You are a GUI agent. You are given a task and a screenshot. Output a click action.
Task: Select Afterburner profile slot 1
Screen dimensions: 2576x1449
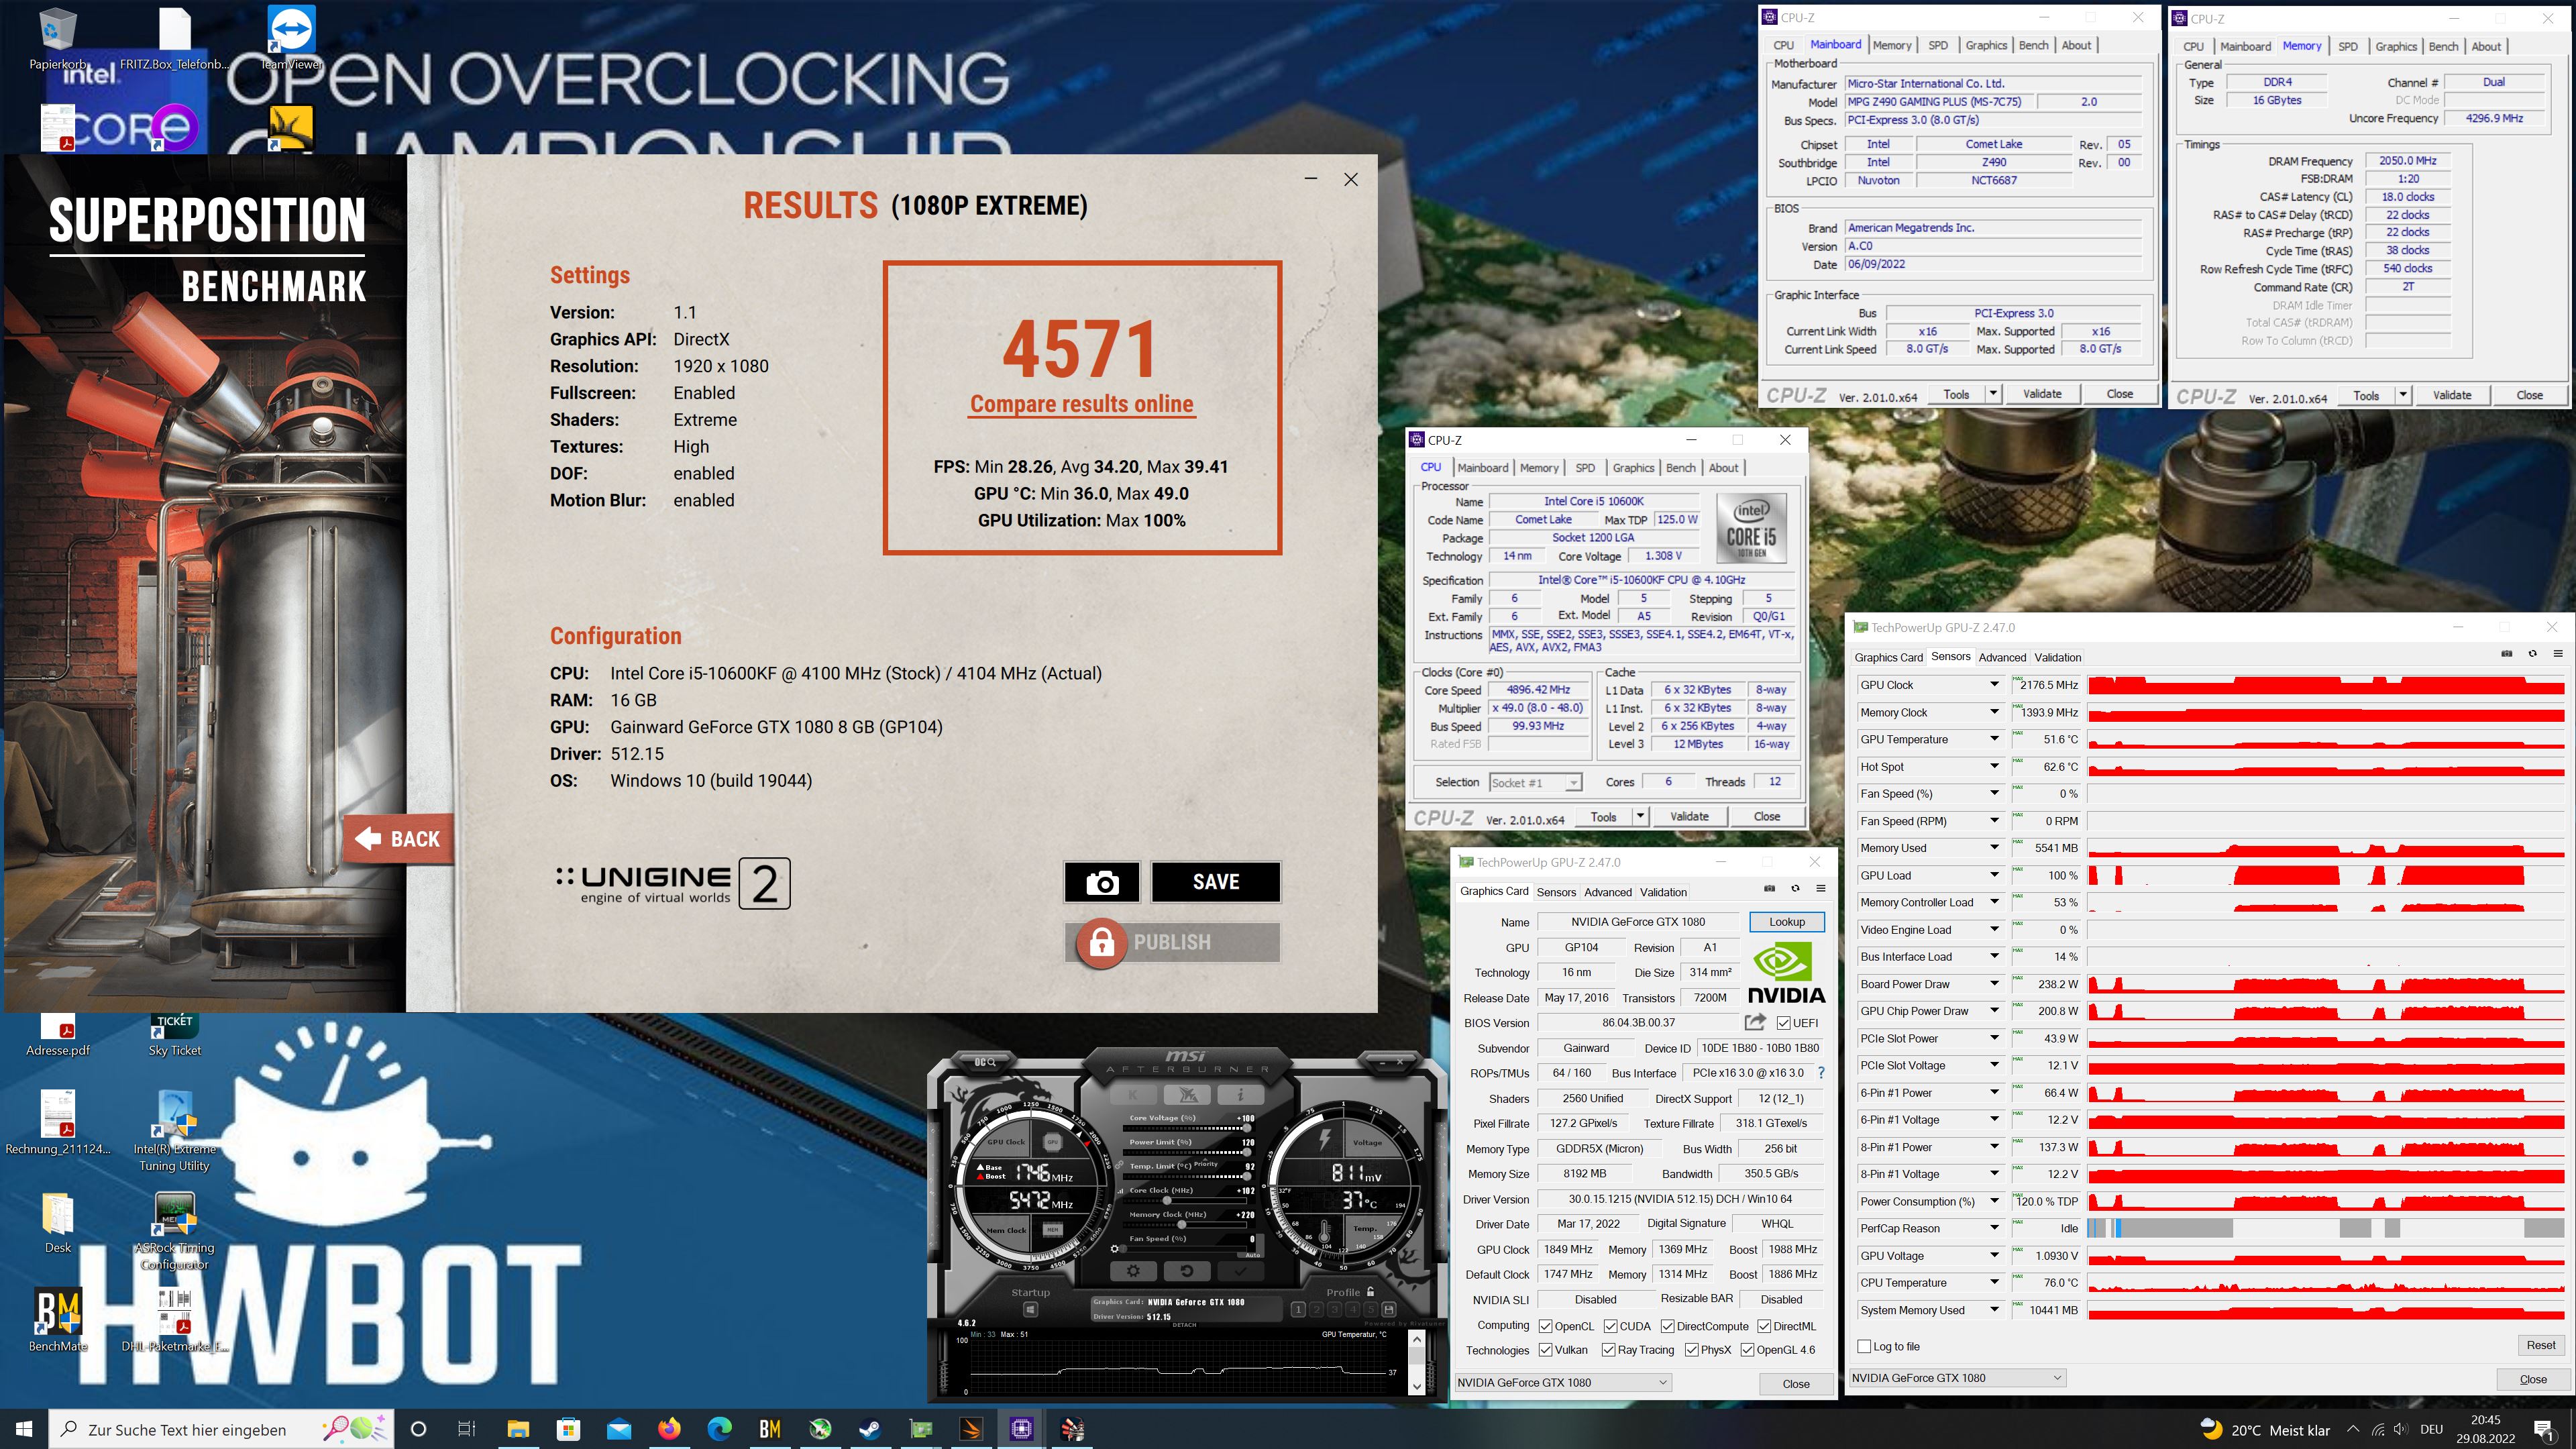coord(1298,1310)
